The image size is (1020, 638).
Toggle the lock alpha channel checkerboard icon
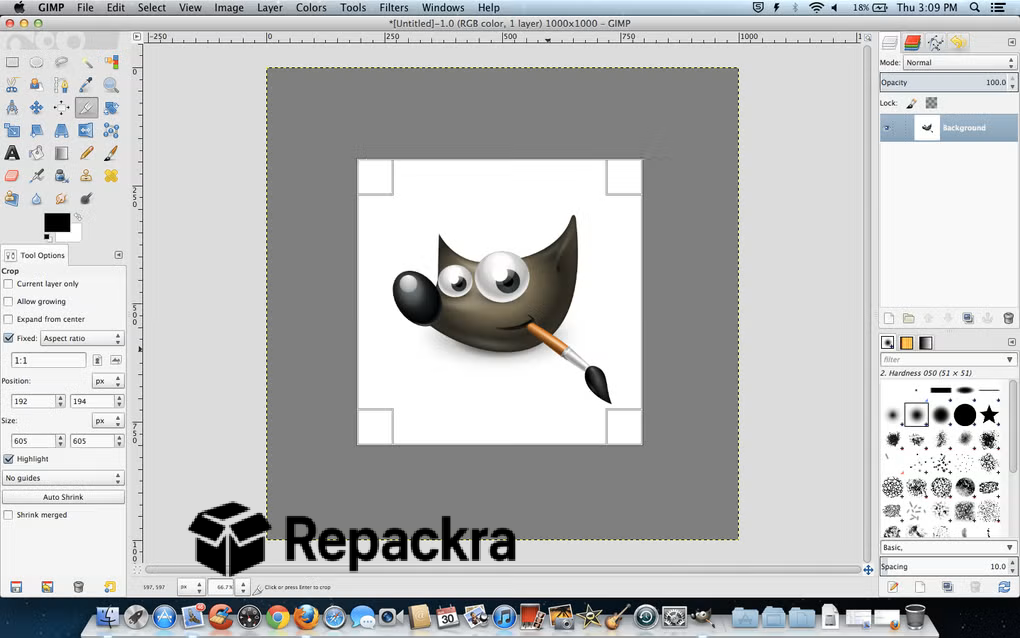point(932,103)
